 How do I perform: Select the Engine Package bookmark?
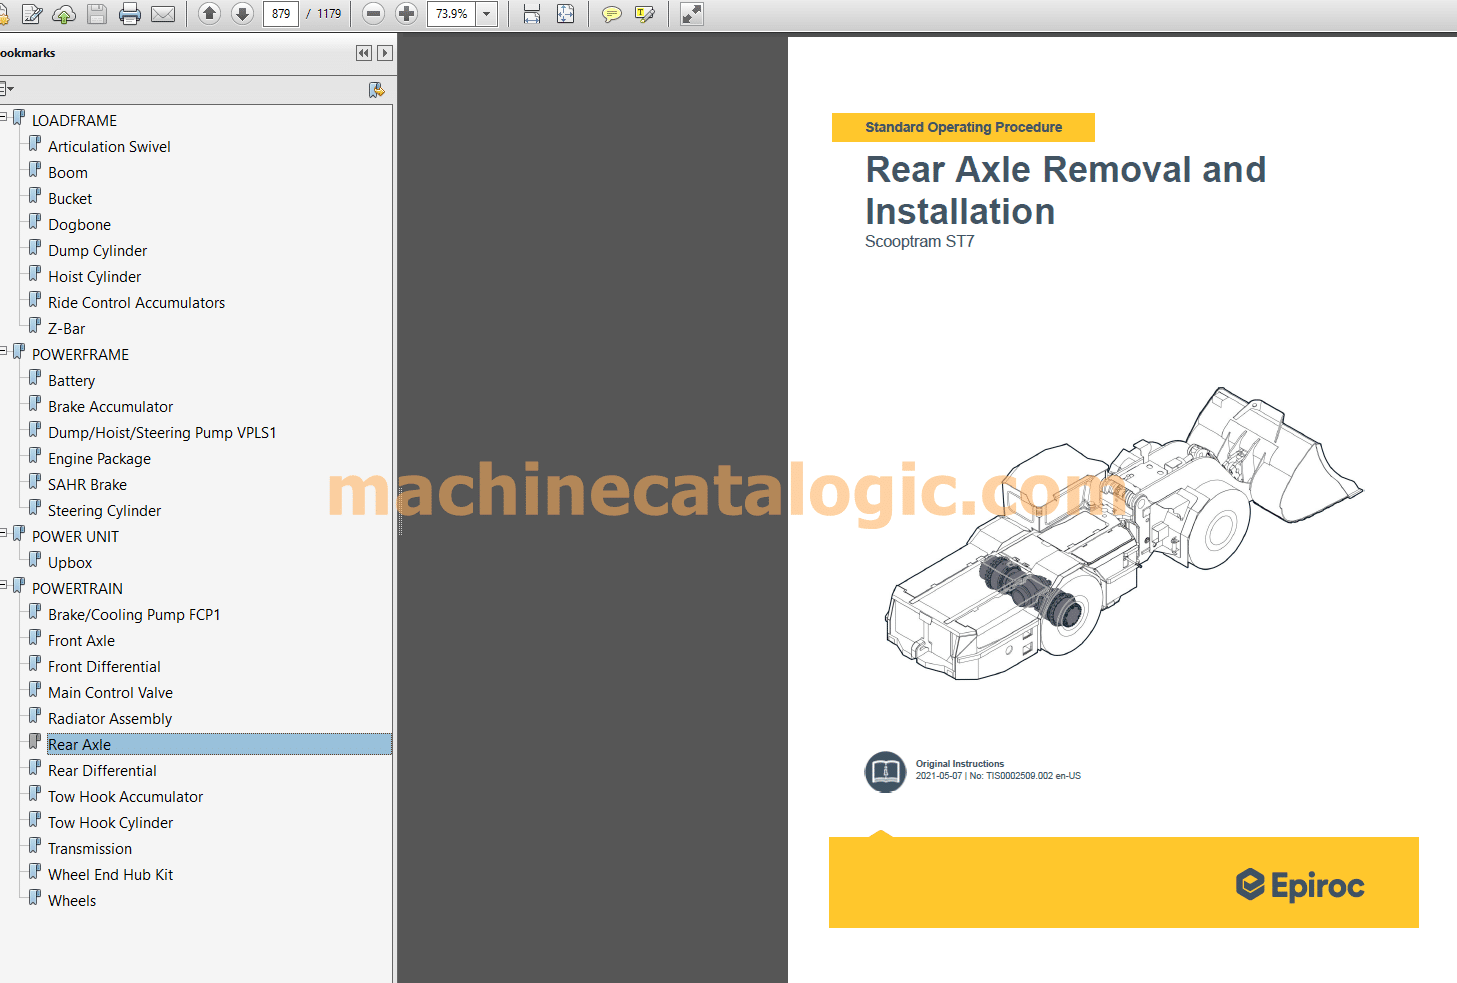[99, 459]
